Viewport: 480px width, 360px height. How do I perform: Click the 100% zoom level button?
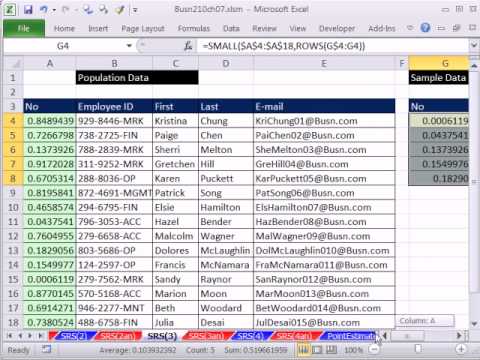(x=354, y=350)
